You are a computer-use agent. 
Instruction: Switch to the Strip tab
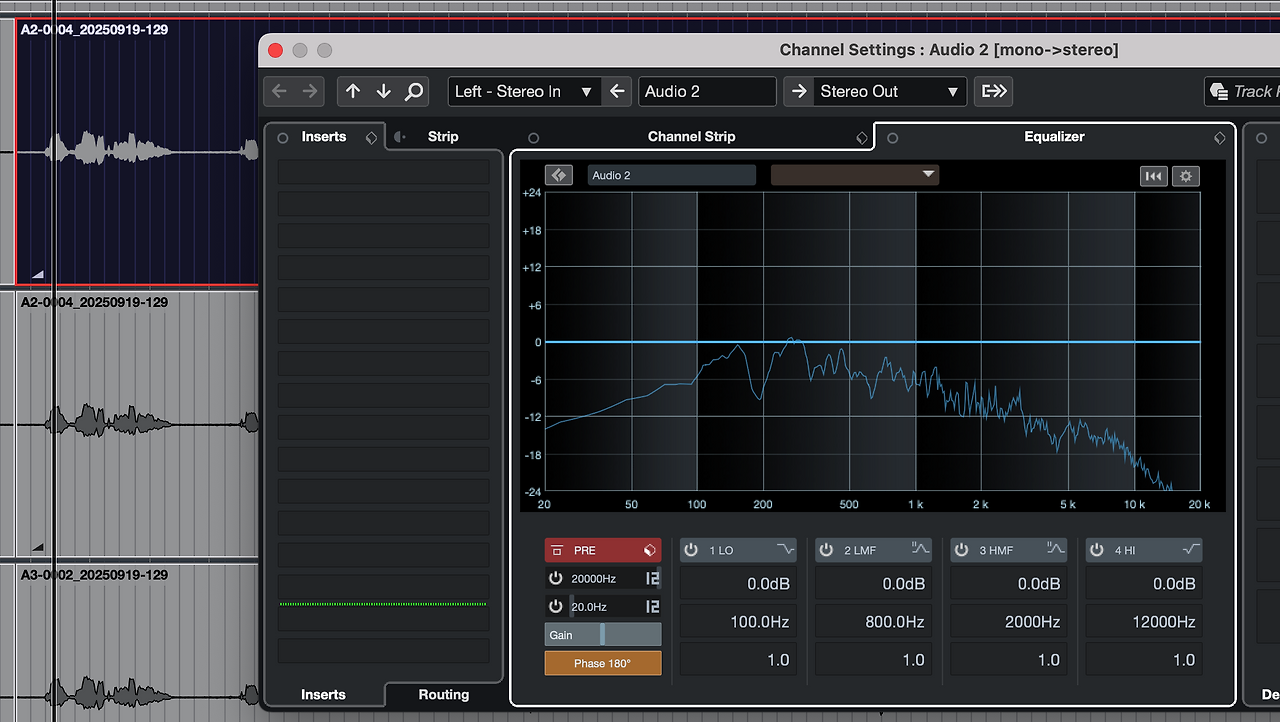pos(443,137)
